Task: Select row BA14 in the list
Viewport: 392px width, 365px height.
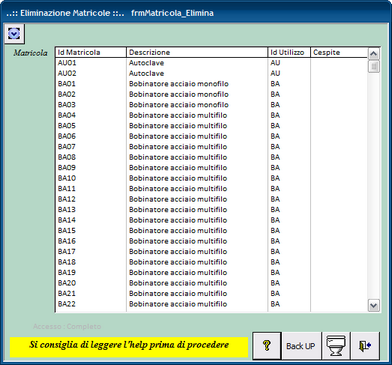Action: [211, 220]
